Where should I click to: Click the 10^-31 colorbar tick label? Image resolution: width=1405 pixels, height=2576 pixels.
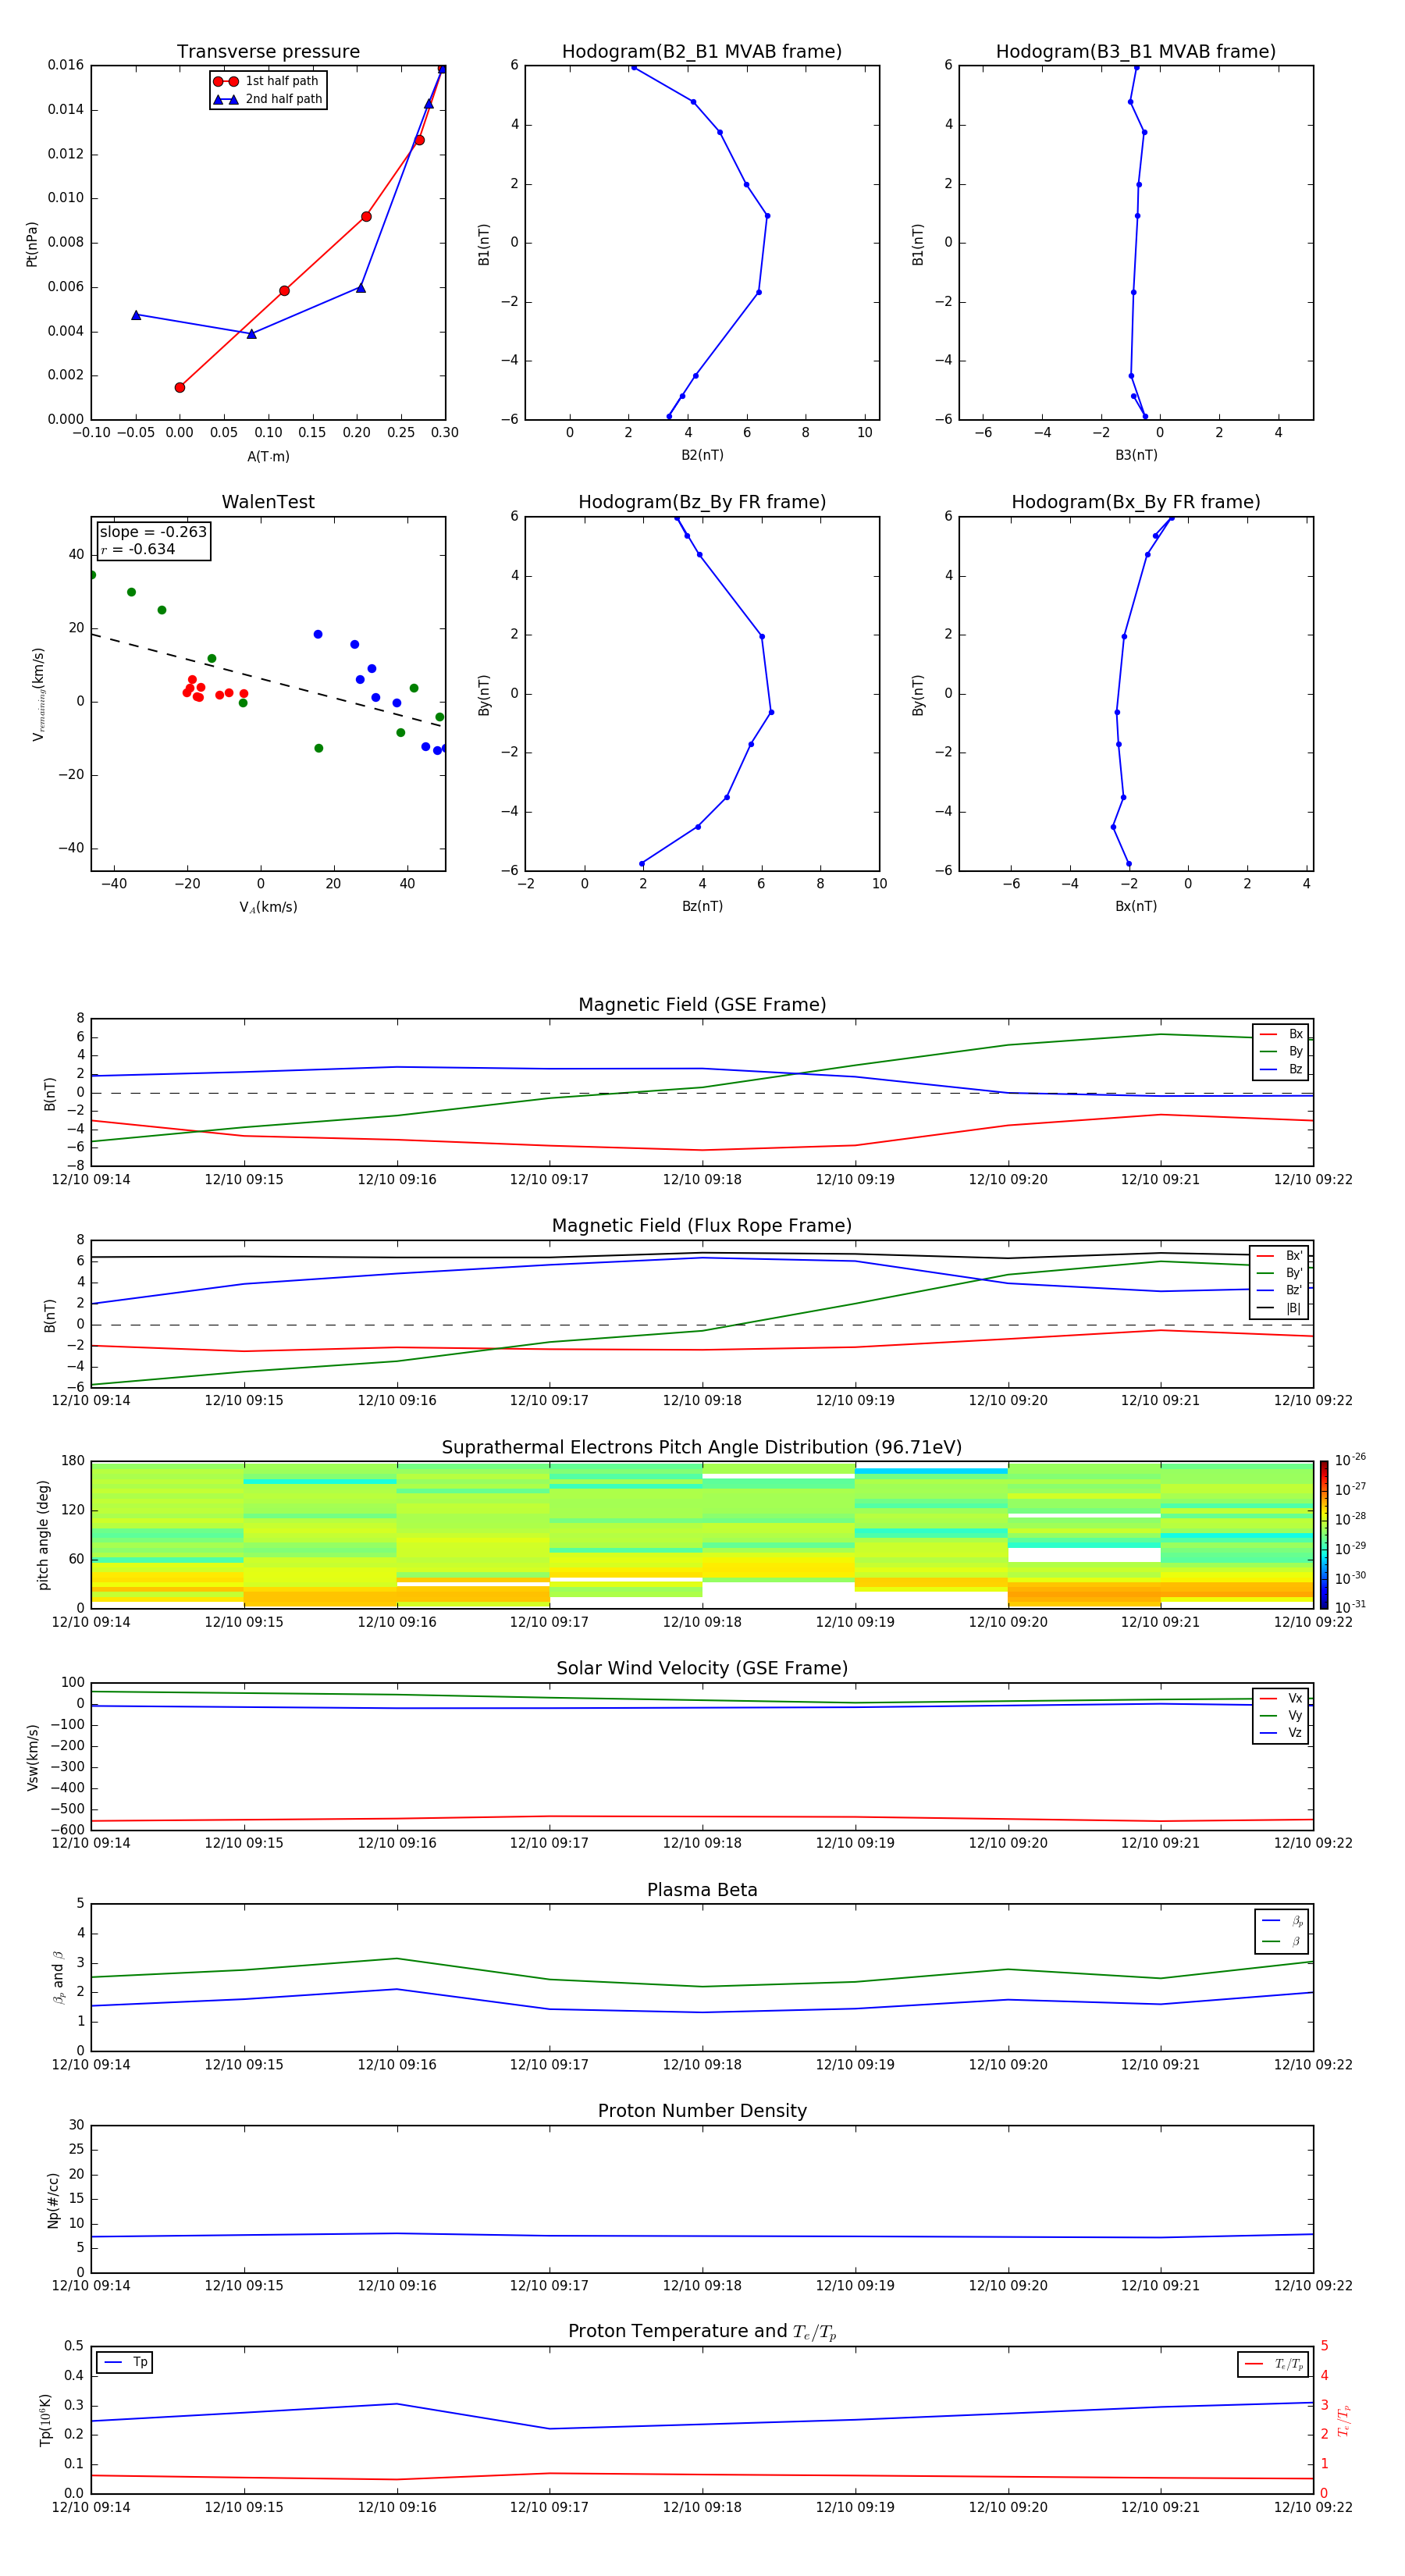[1350, 1607]
